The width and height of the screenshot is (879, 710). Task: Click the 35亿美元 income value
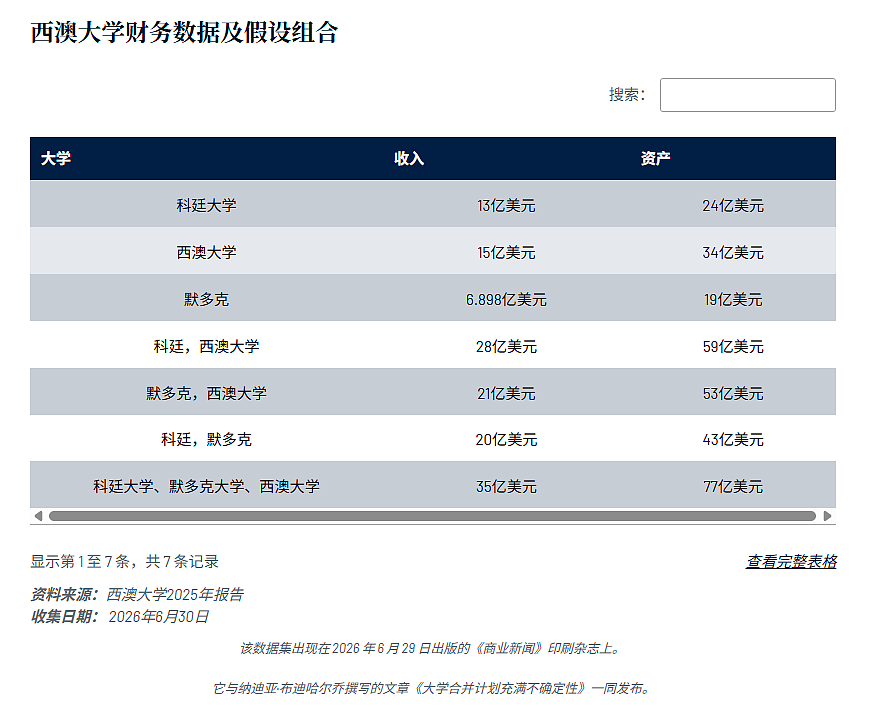point(506,486)
